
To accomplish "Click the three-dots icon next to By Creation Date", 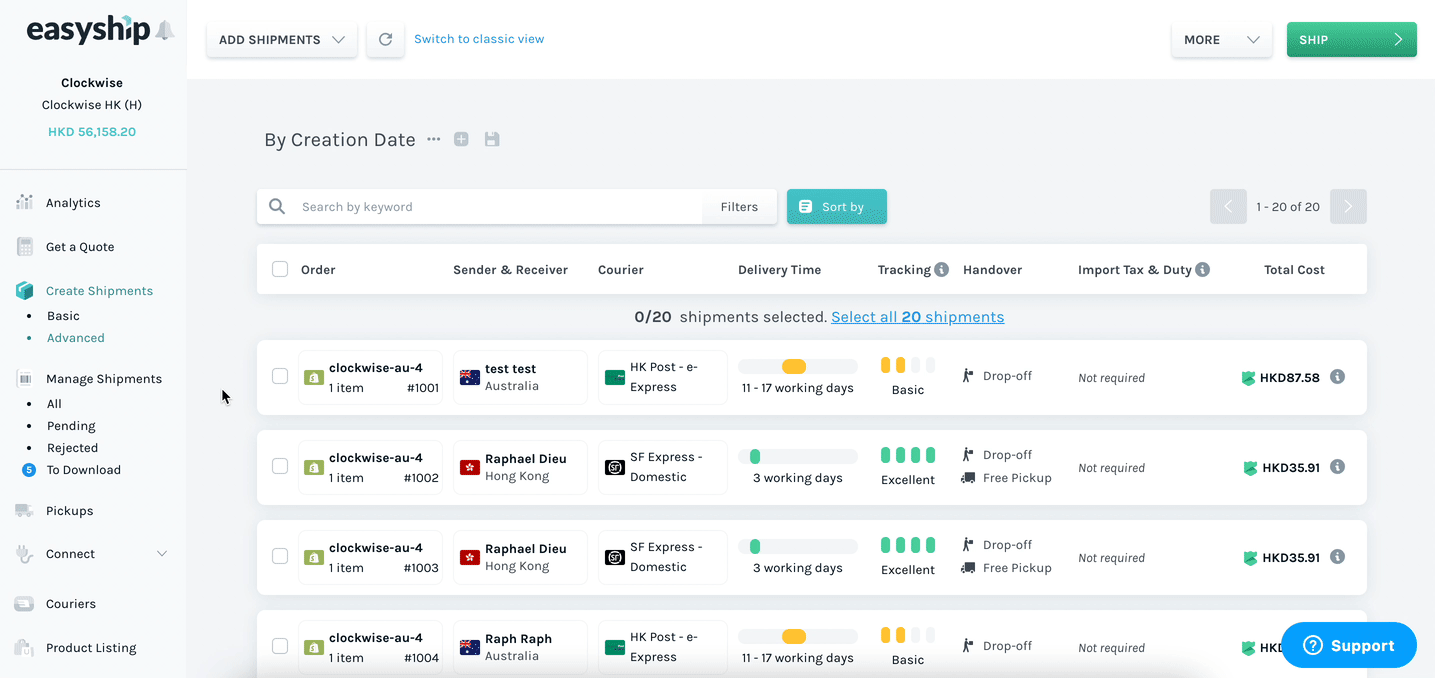I will click(433, 139).
